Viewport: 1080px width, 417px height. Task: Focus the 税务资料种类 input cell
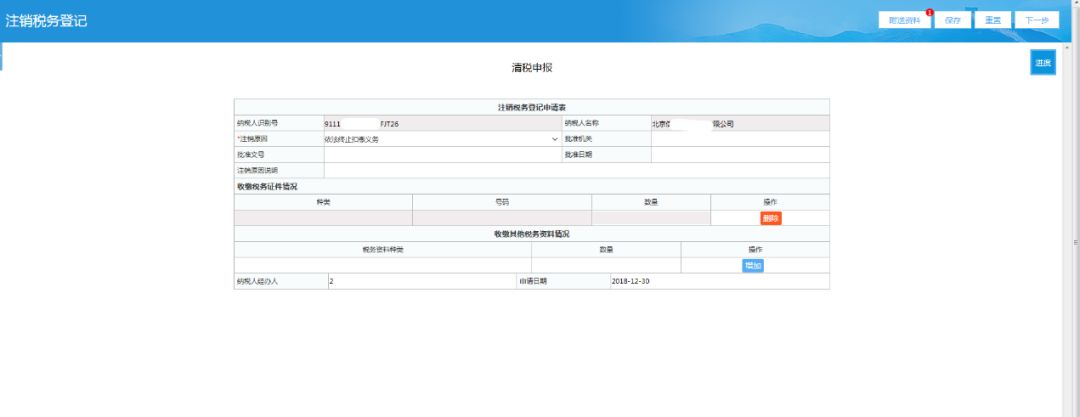(382, 265)
